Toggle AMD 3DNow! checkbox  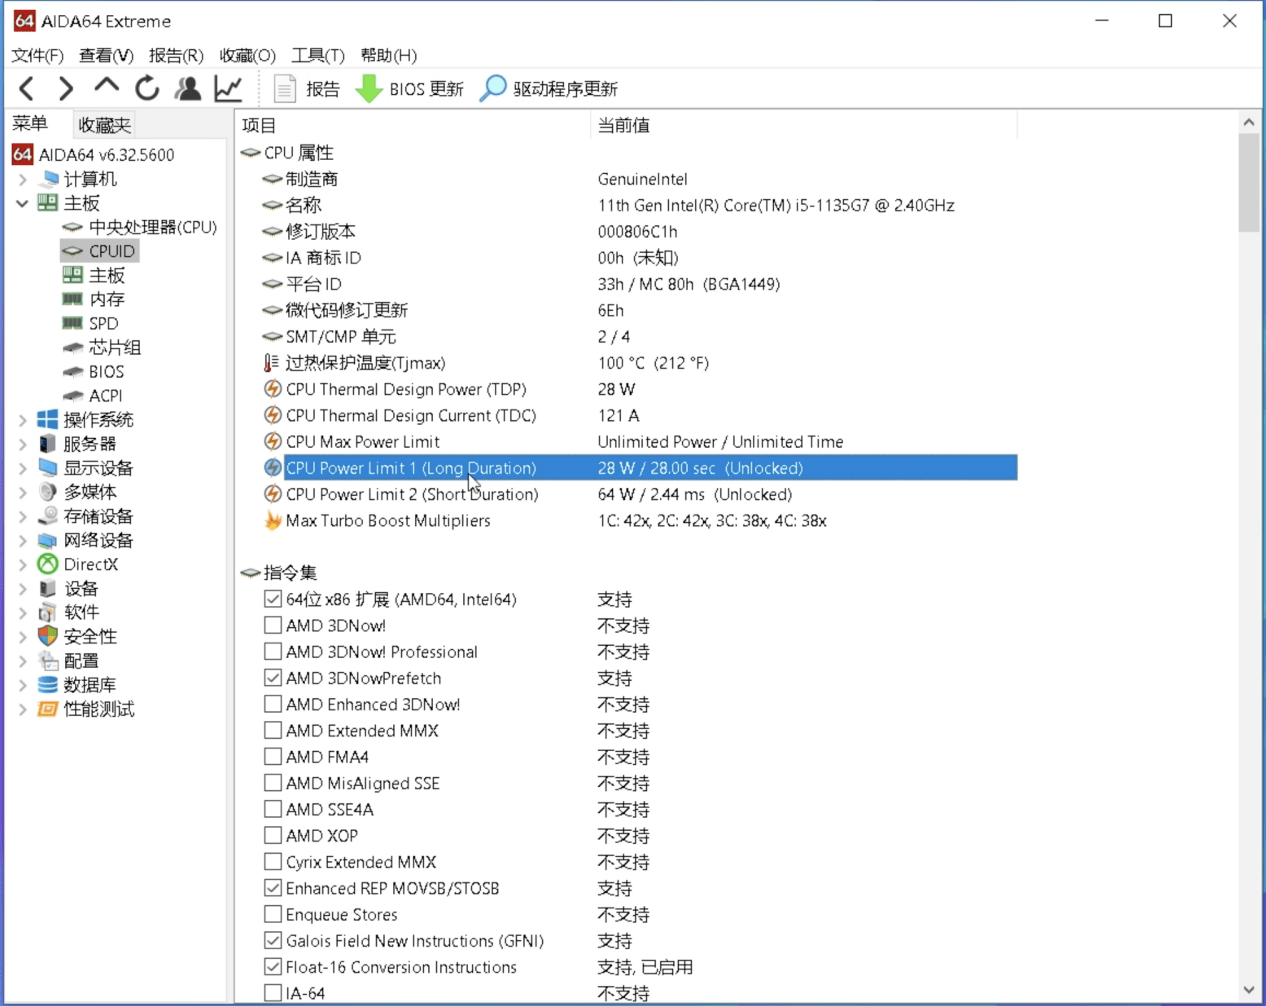pos(273,625)
